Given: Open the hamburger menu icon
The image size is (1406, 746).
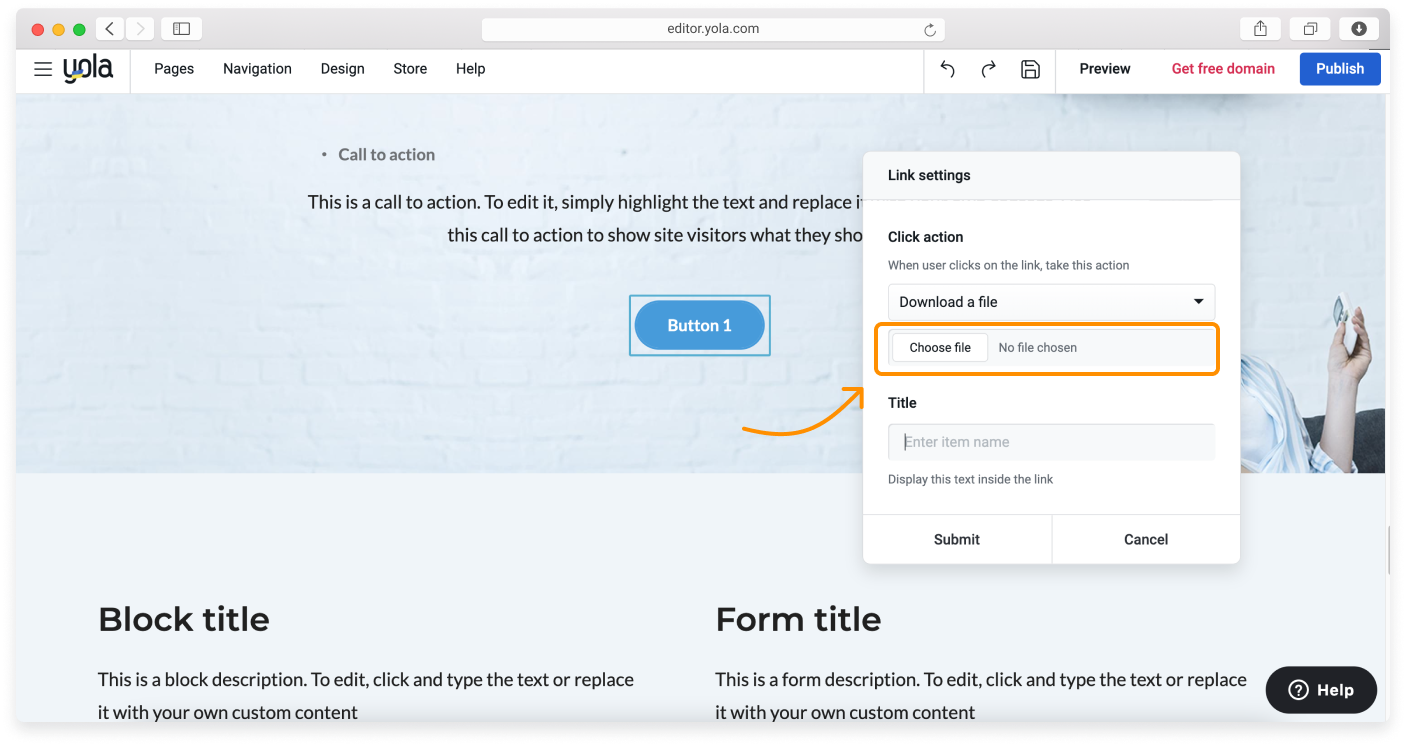Looking at the screenshot, I should coord(43,69).
